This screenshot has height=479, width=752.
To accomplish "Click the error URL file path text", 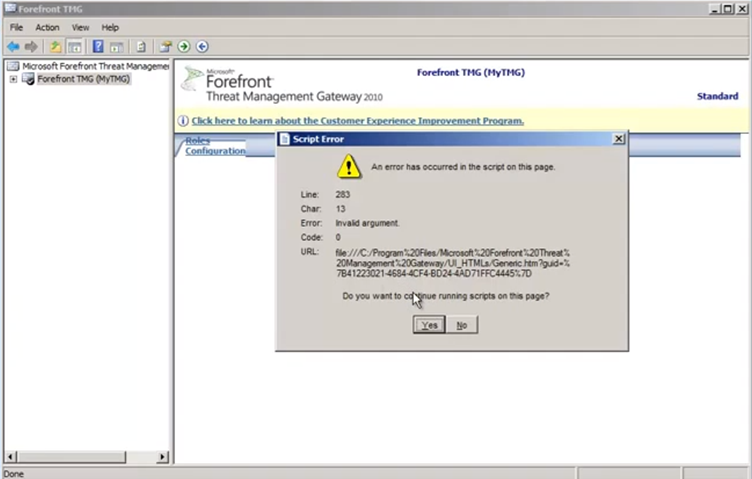I will (x=453, y=263).
